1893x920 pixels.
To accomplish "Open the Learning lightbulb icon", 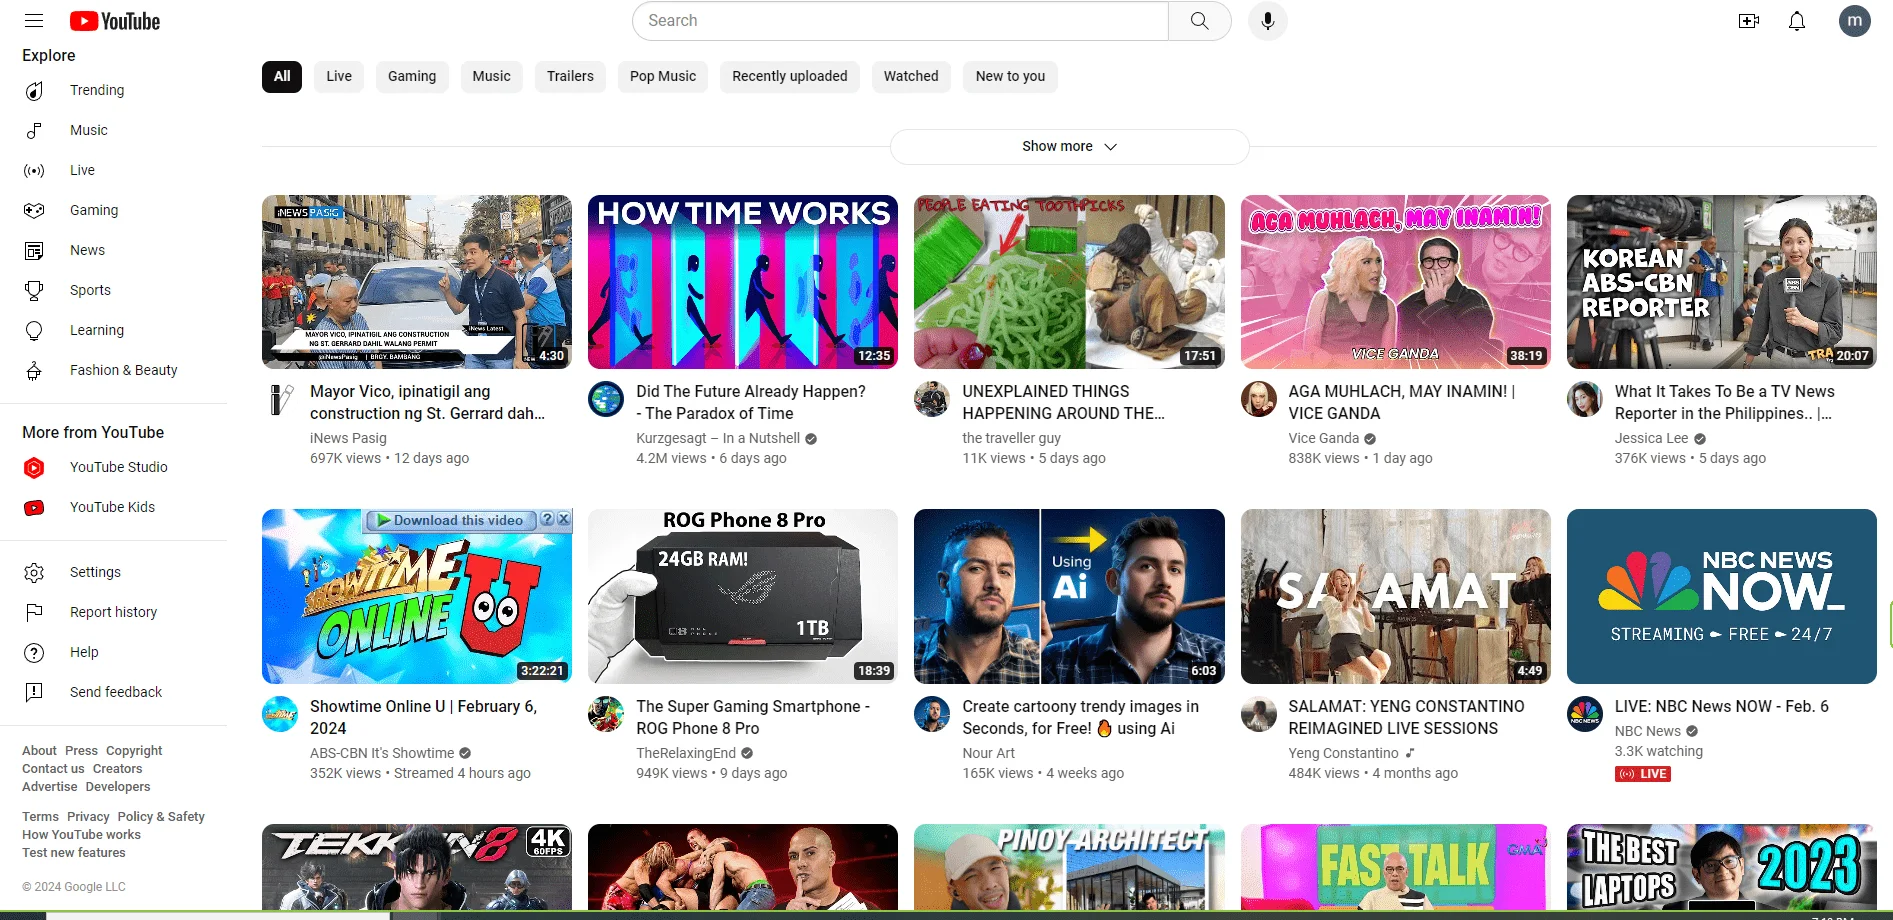I will (x=34, y=331).
